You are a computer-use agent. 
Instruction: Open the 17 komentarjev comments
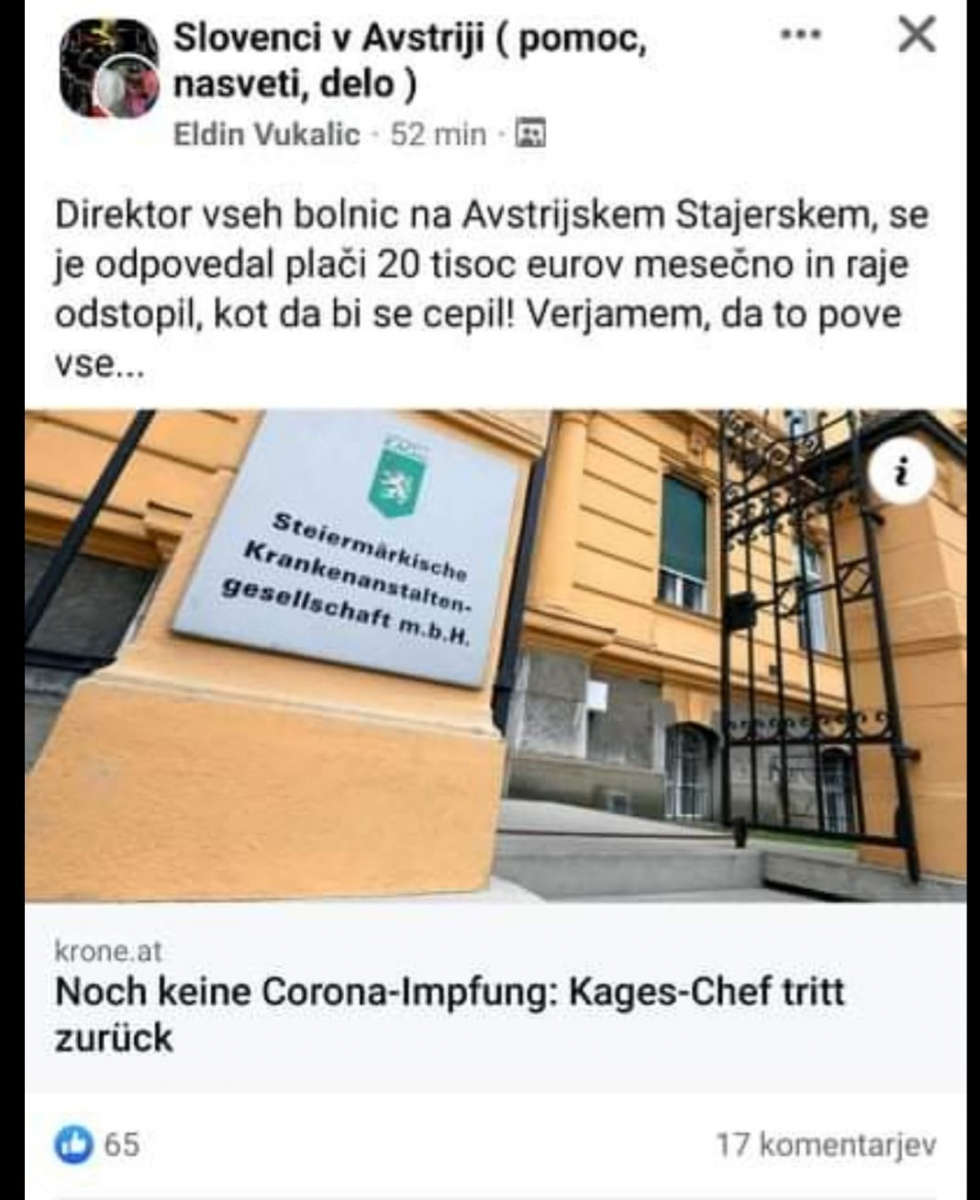(826, 1145)
